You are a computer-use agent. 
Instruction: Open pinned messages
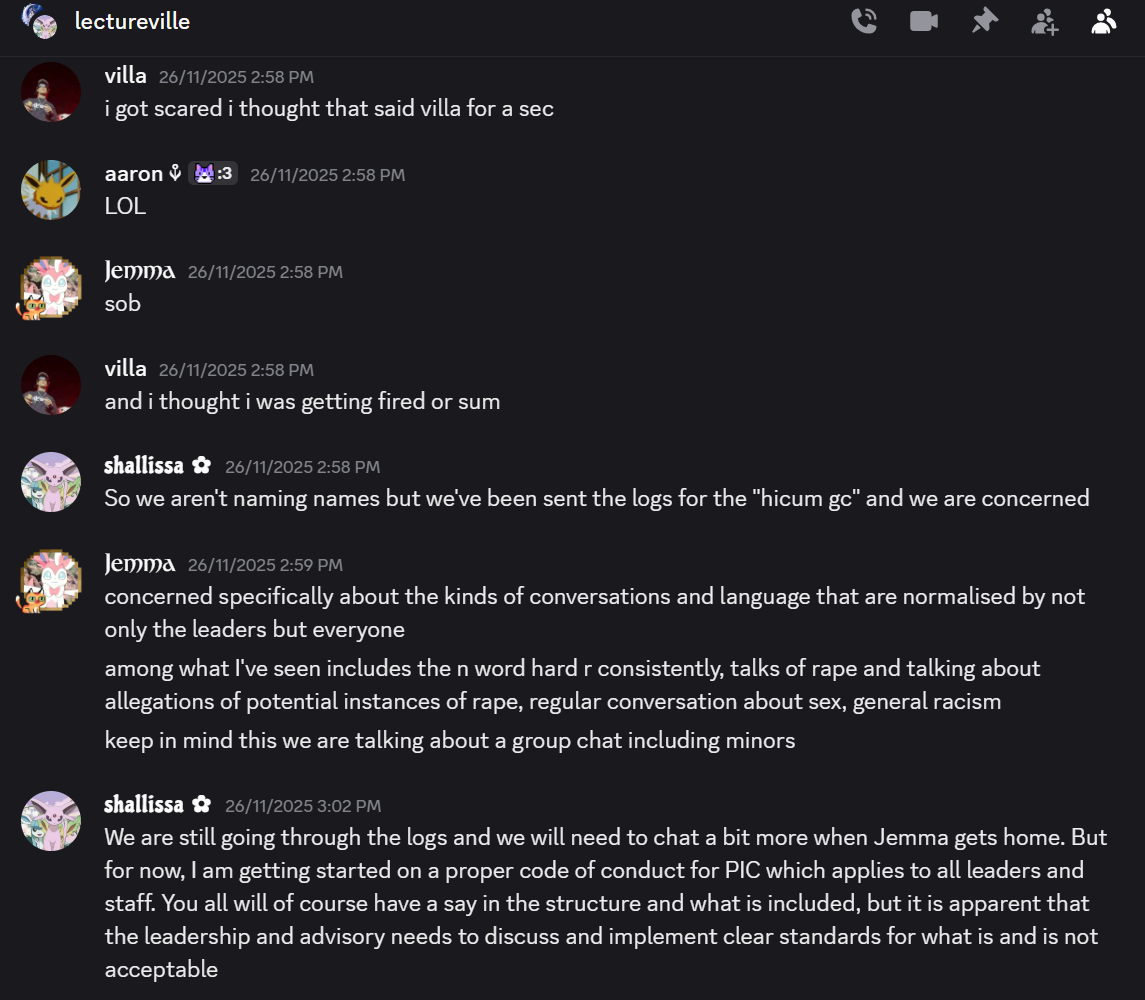(985, 21)
